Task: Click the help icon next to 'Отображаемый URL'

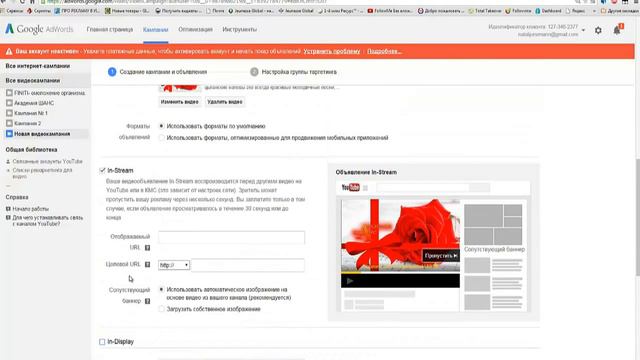Action: click(x=147, y=248)
